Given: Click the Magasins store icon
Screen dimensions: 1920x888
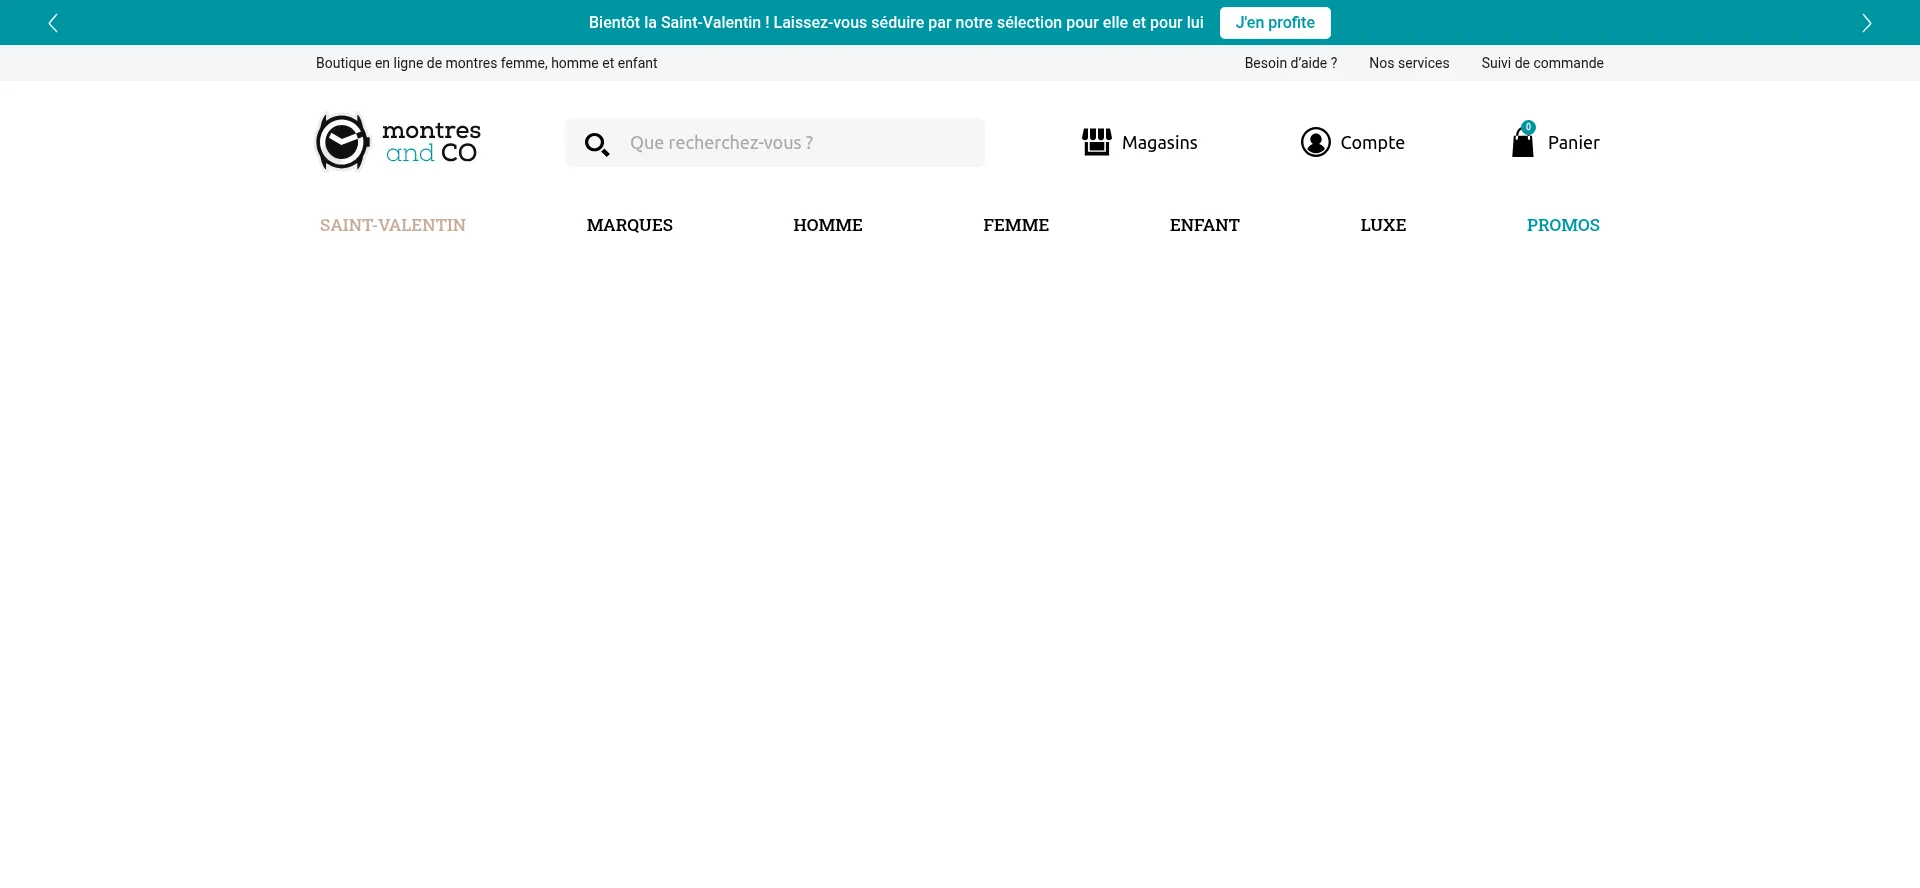Looking at the screenshot, I should click(x=1096, y=142).
